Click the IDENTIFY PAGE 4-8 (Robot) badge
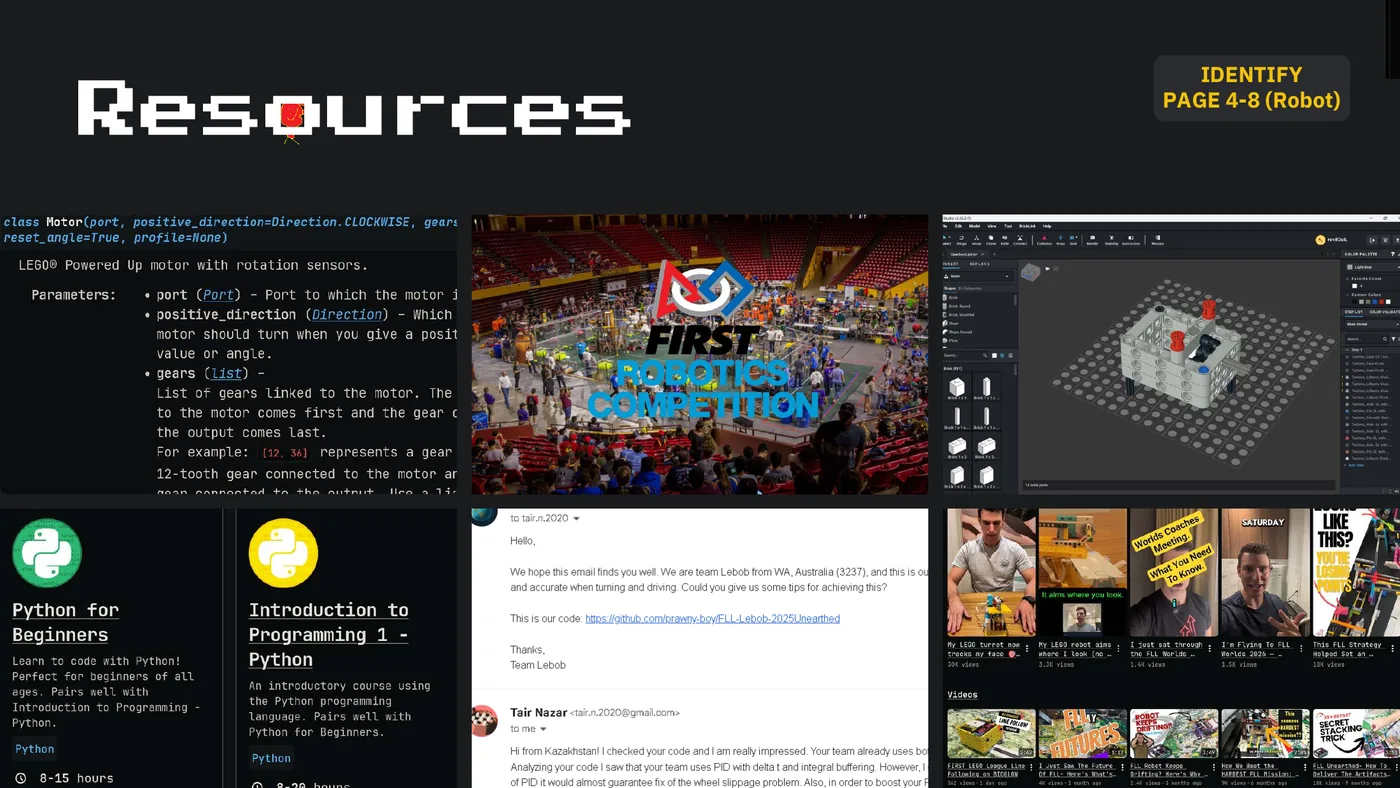1400x788 pixels. pyautogui.click(x=1251, y=88)
